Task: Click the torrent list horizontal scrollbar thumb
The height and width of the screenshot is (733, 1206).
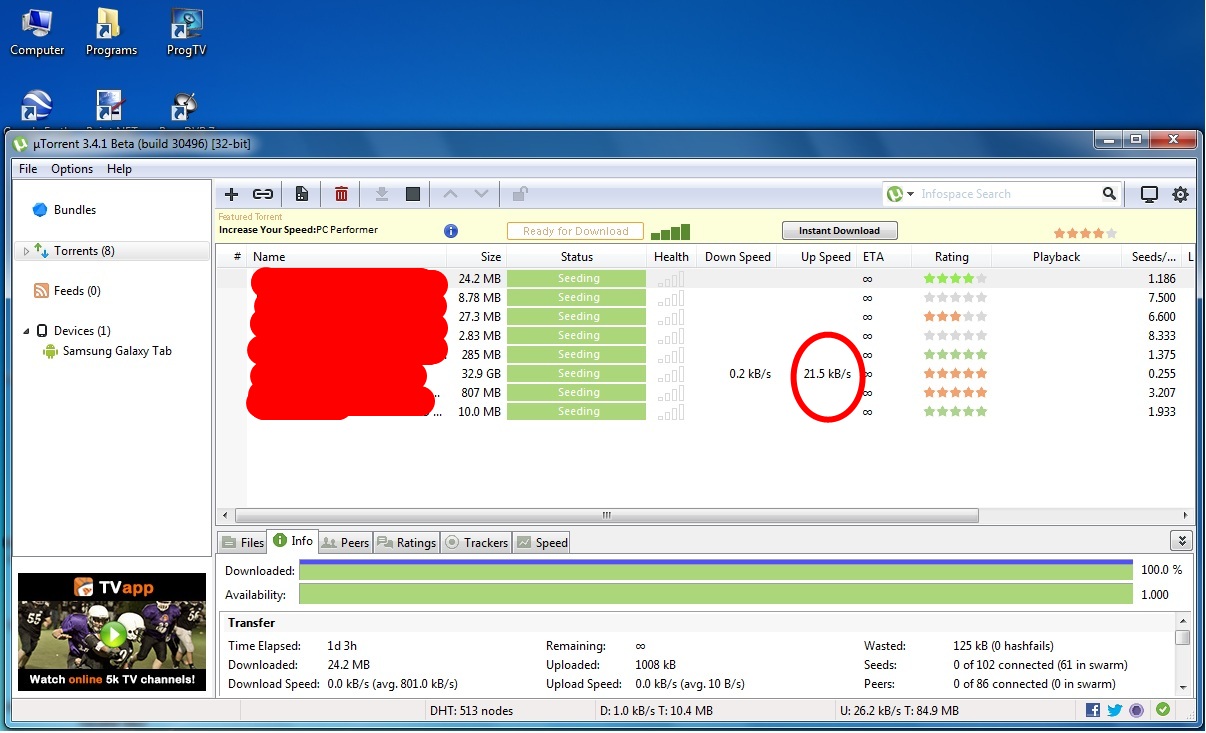Action: point(606,515)
